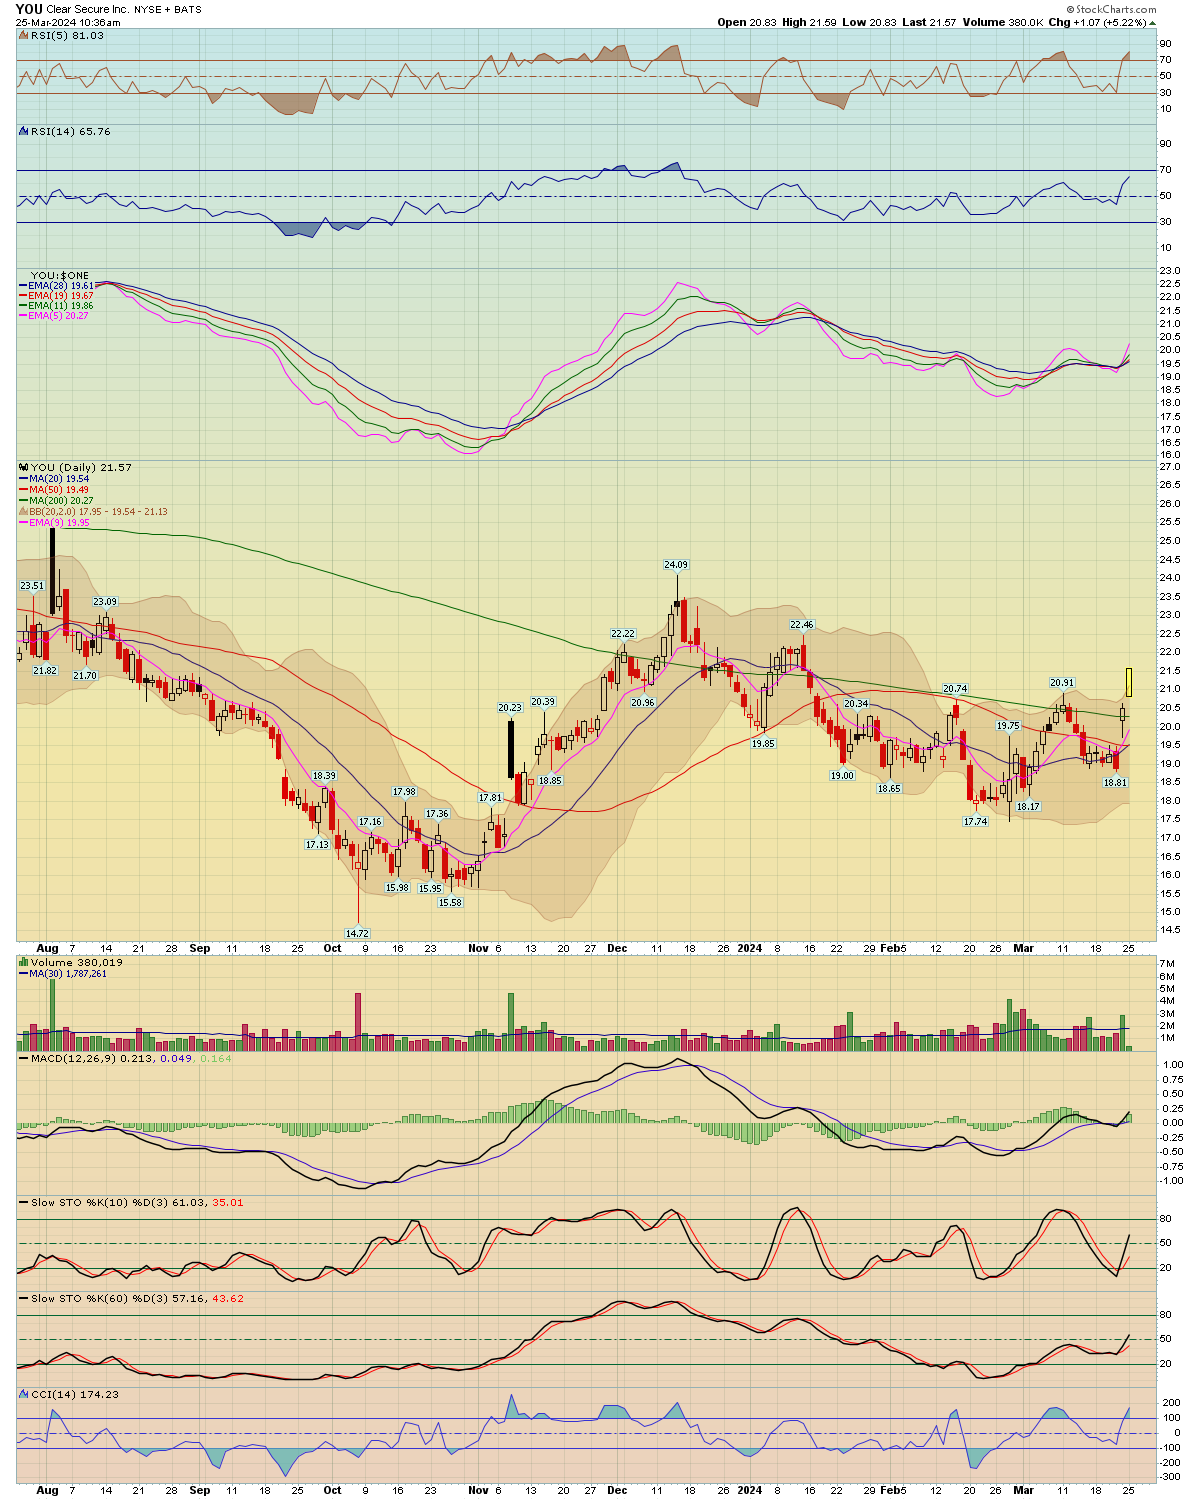Click the '15.58' price annotation
Screen dimensions: 1200x1500
point(450,903)
